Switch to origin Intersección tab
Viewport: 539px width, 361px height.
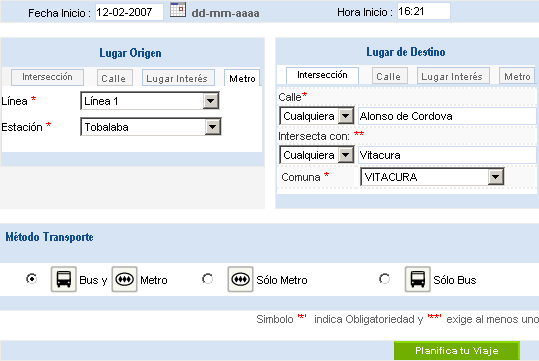pyautogui.click(x=47, y=77)
